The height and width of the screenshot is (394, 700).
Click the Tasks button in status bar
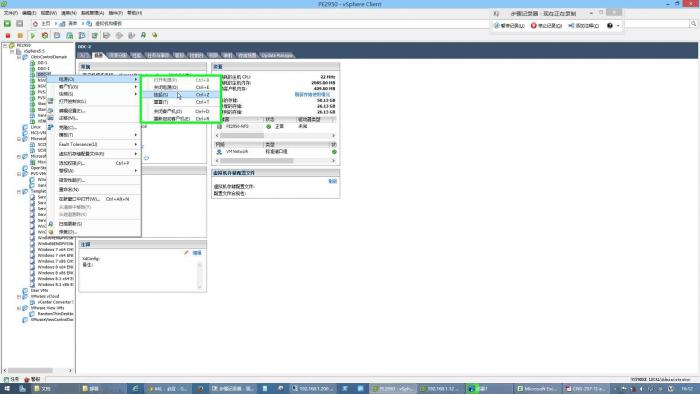tap(12, 379)
